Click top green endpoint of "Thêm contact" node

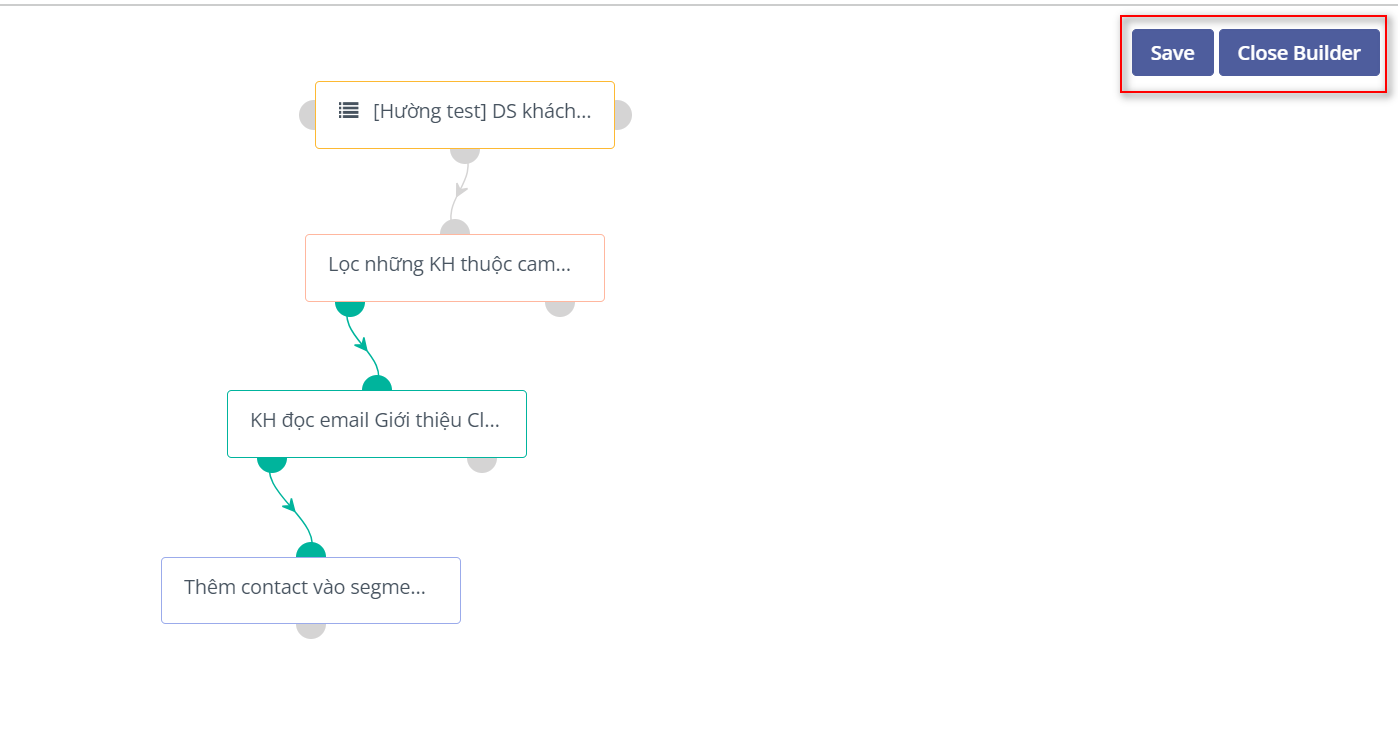[x=311, y=551]
